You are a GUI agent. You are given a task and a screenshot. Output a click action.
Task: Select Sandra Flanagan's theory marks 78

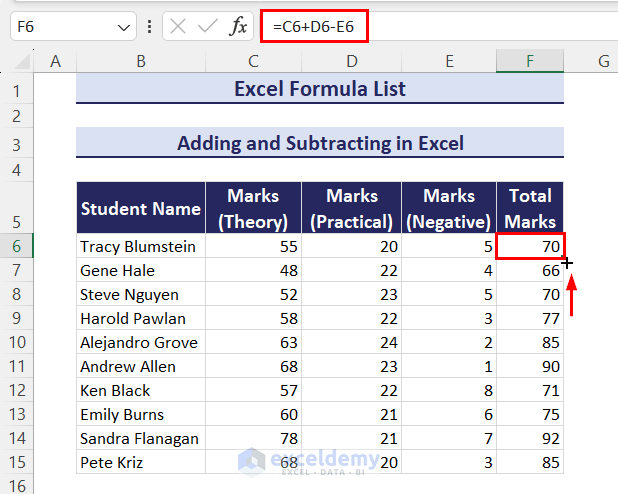pos(253,438)
